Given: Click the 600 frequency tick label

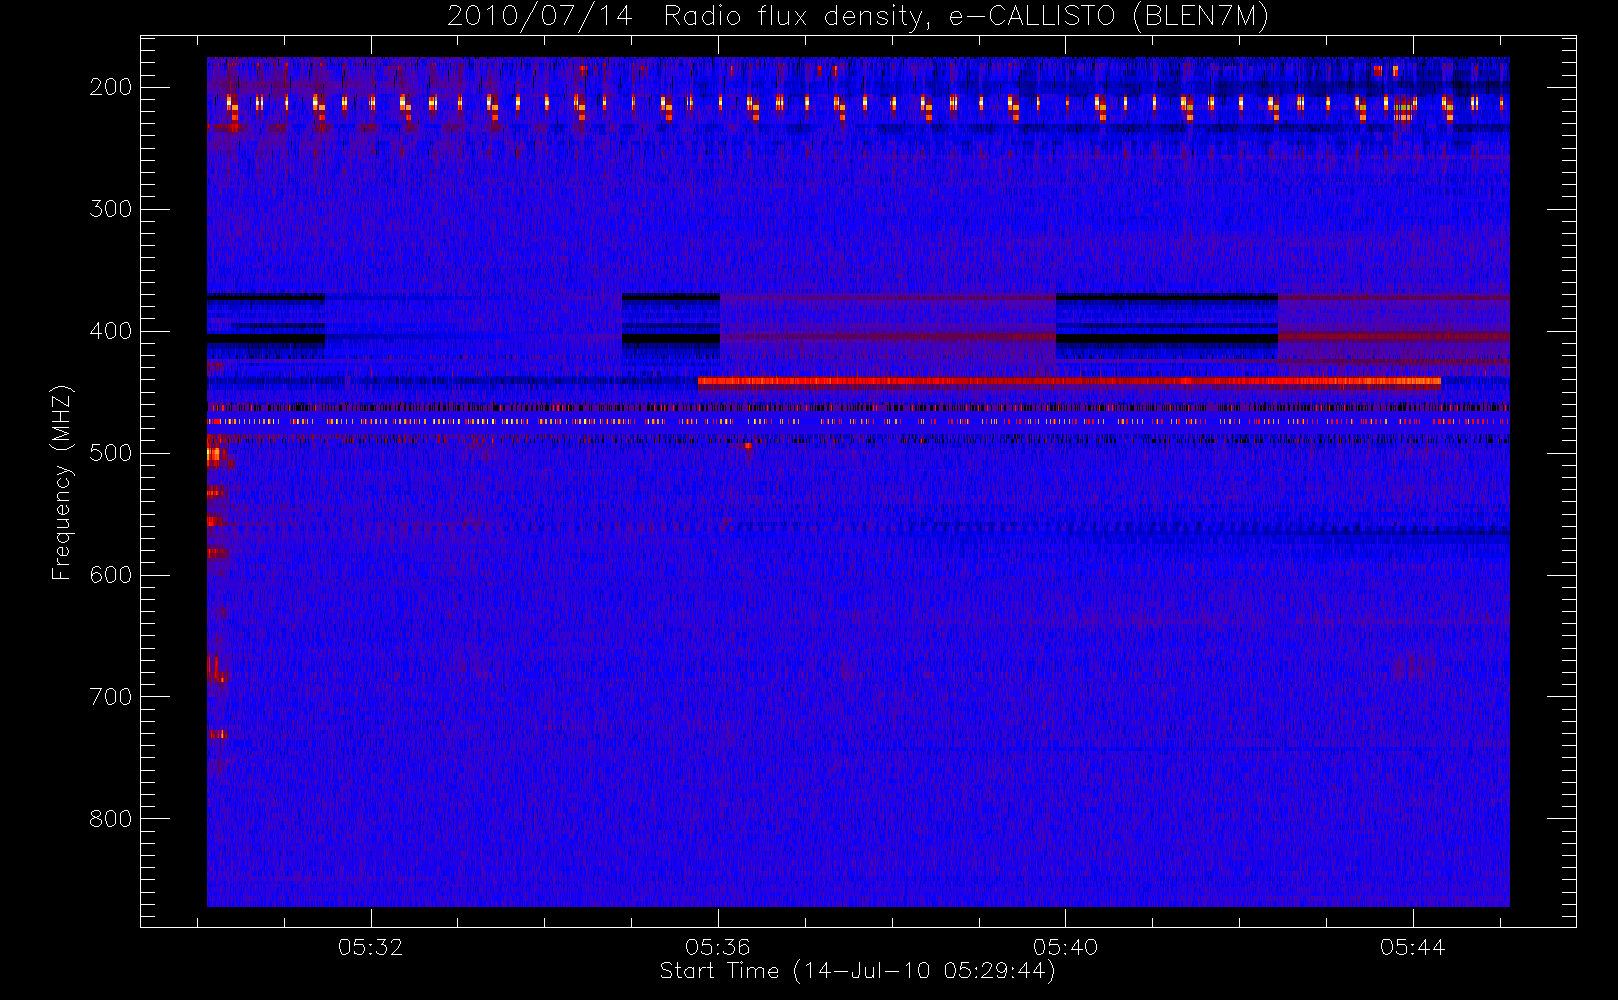Looking at the screenshot, I should point(111,575).
